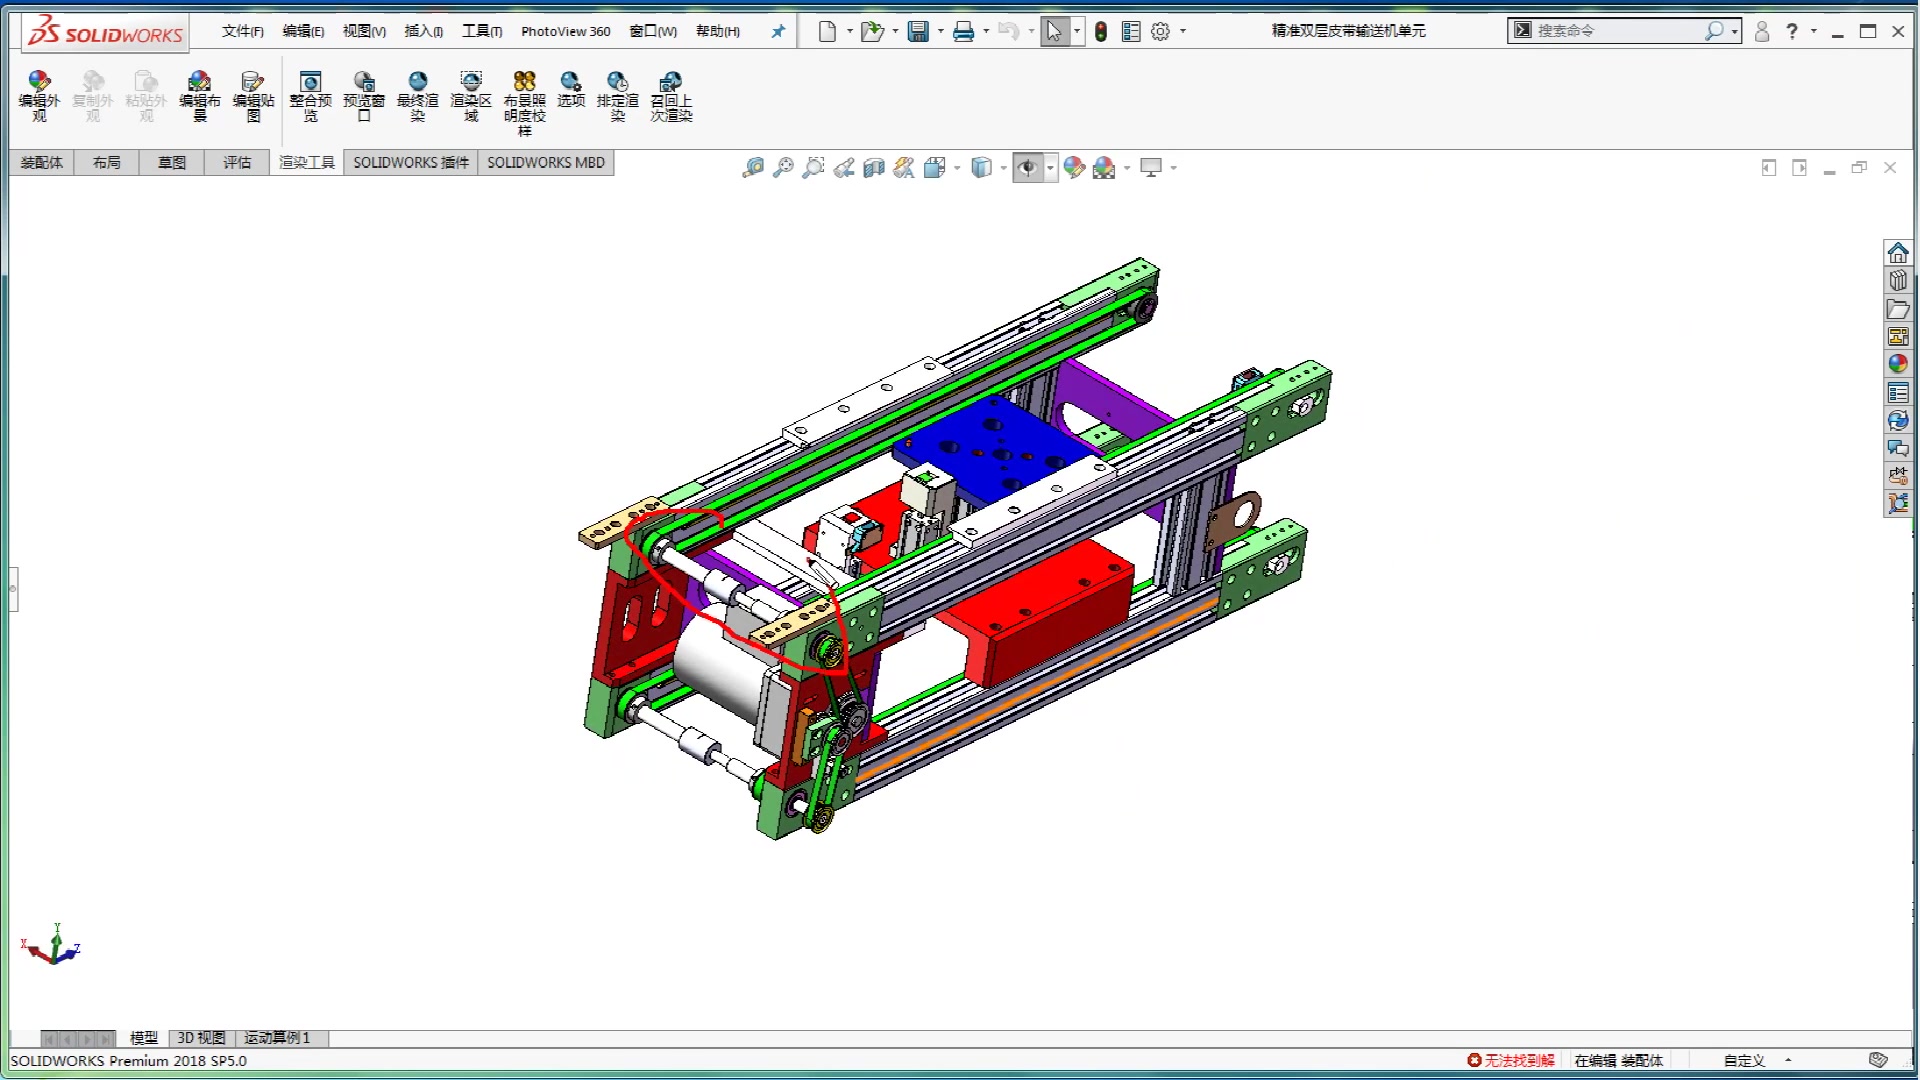This screenshot has height=1080, width=1920.
Task: Toggle the Hide/Show Items eye icon
Action: [x=1030, y=167]
